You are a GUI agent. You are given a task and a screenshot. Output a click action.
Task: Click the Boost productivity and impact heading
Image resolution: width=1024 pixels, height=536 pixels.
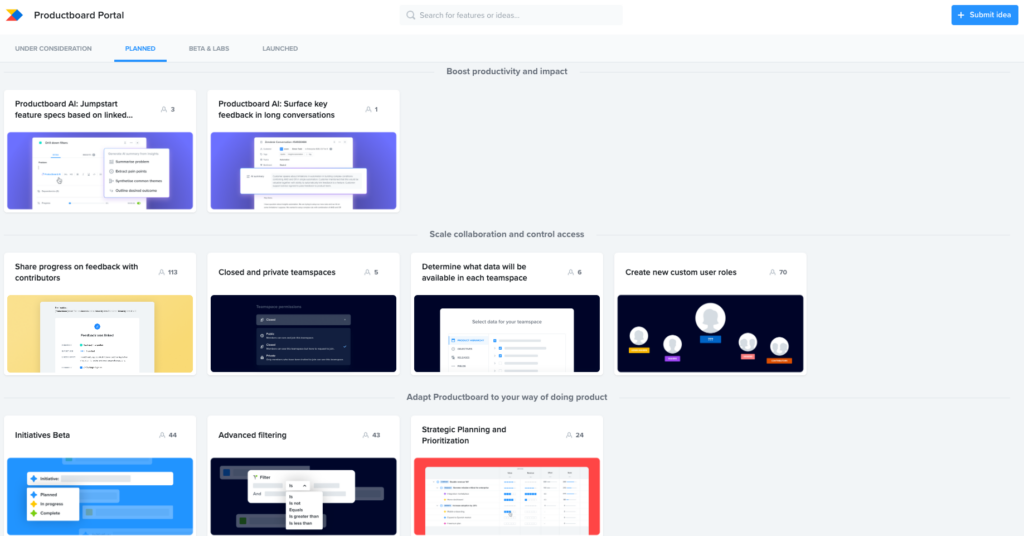[507, 71]
